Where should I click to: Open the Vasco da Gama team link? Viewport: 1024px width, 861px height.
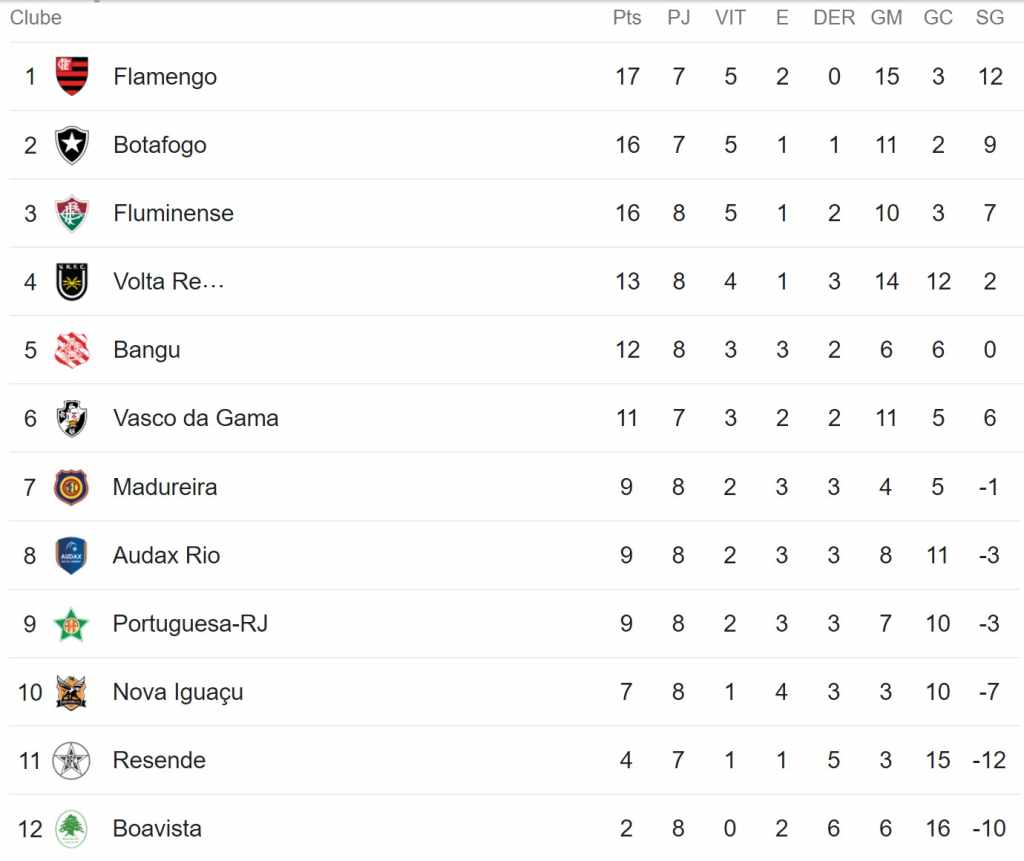point(196,418)
